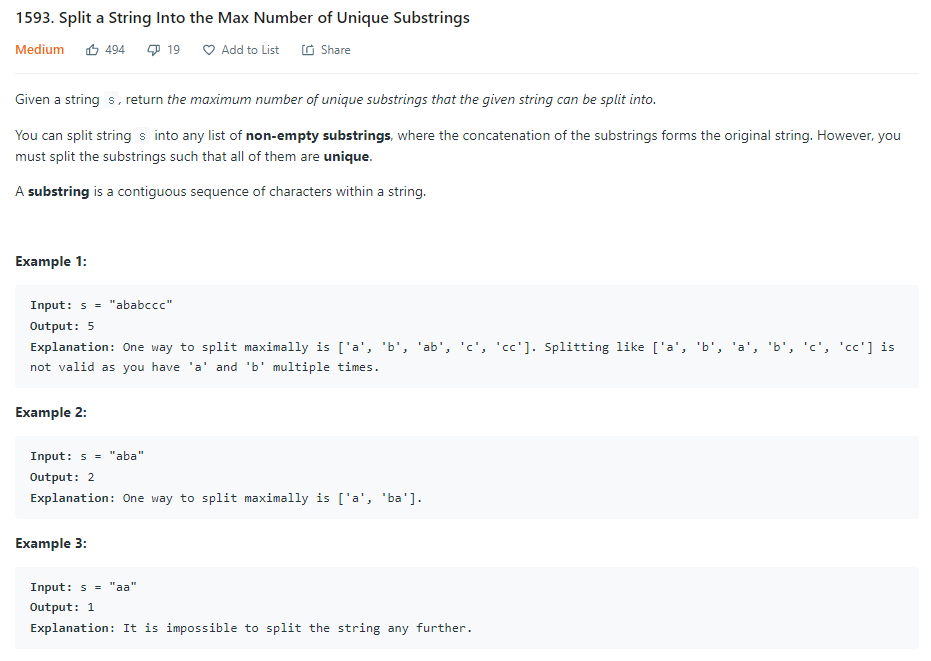Click the Example 2 heading
Screen dimensions: 931x661
click(51, 412)
